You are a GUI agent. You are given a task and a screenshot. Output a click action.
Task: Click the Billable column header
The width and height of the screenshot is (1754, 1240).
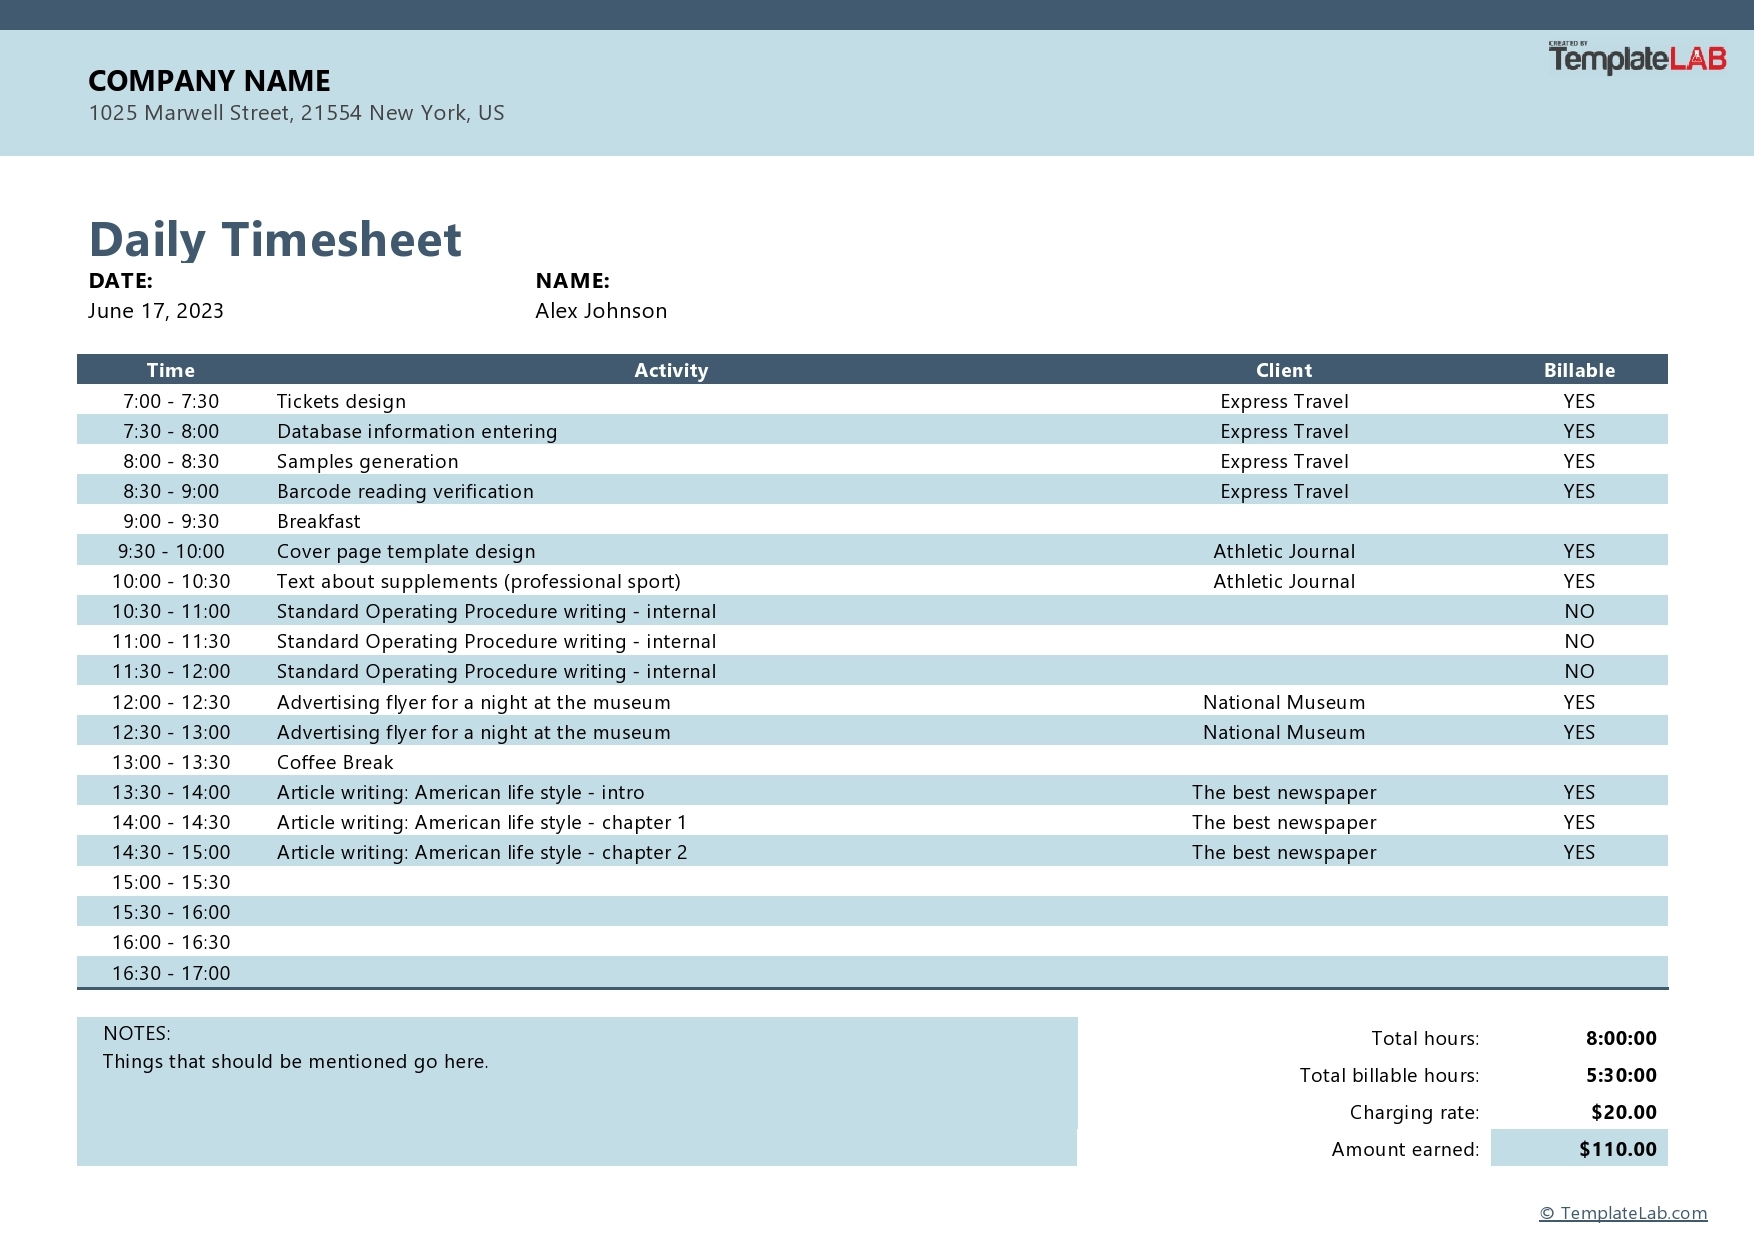pyautogui.click(x=1578, y=370)
